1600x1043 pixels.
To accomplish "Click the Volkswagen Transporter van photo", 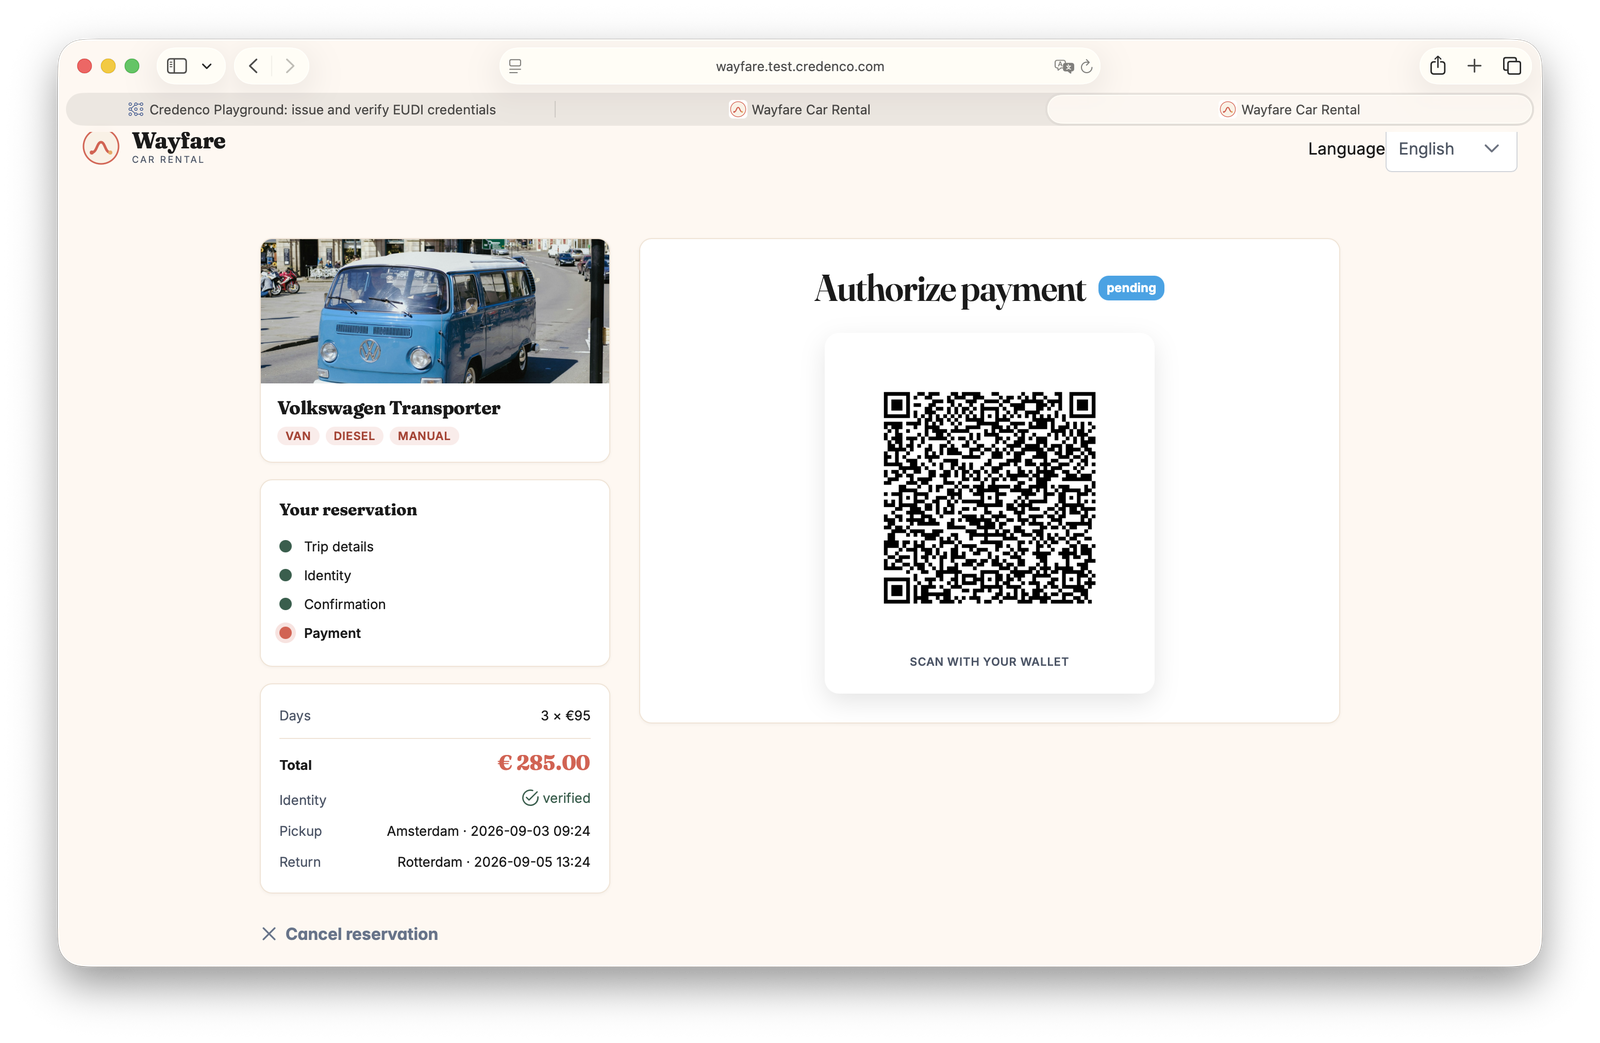I will (435, 311).
